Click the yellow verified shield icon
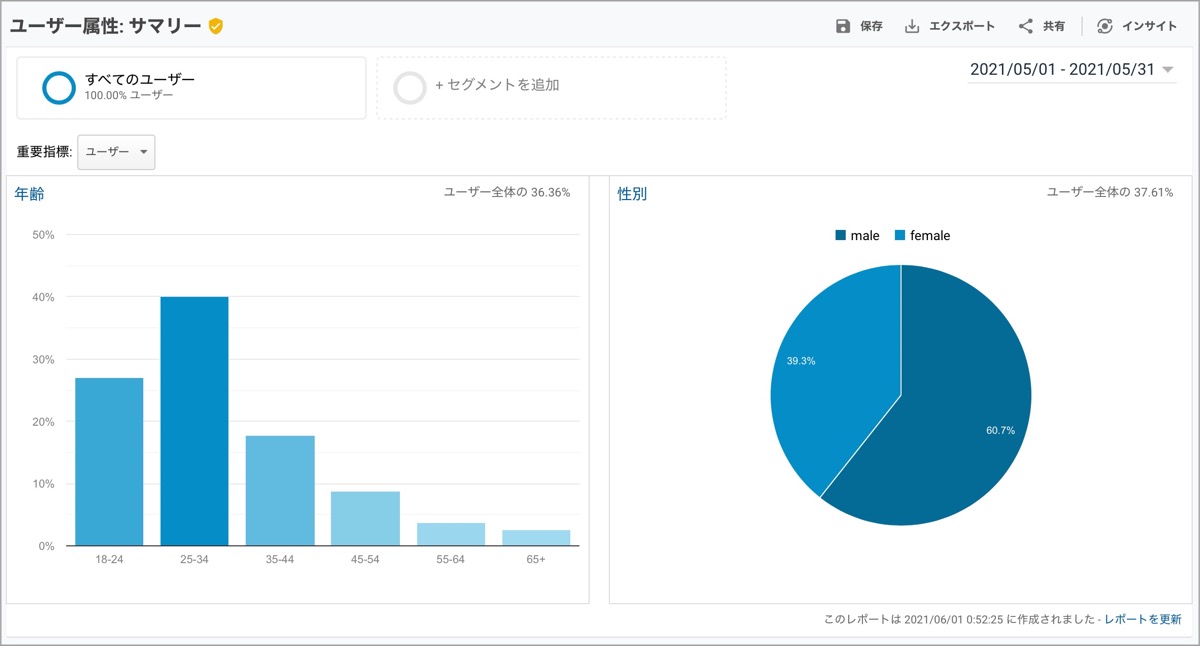The width and height of the screenshot is (1200, 646). (216, 27)
